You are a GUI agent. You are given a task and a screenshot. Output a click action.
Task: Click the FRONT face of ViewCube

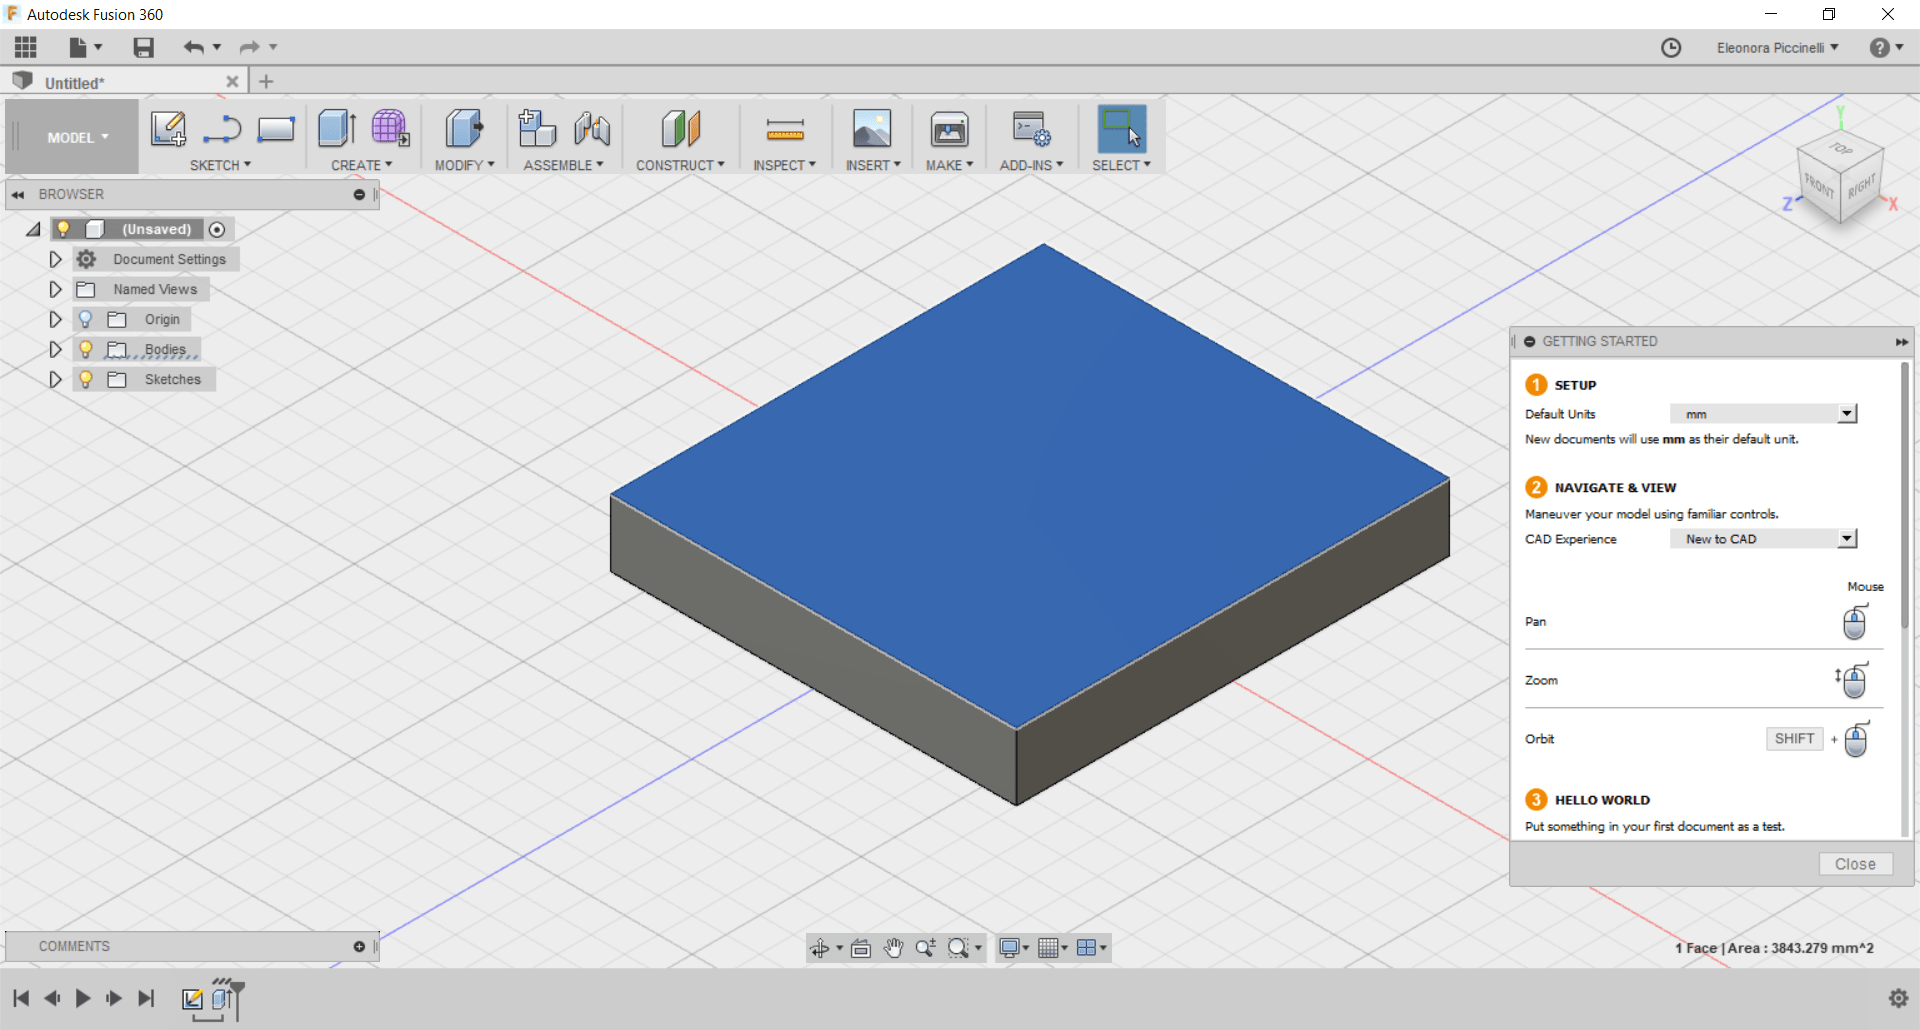(1819, 186)
